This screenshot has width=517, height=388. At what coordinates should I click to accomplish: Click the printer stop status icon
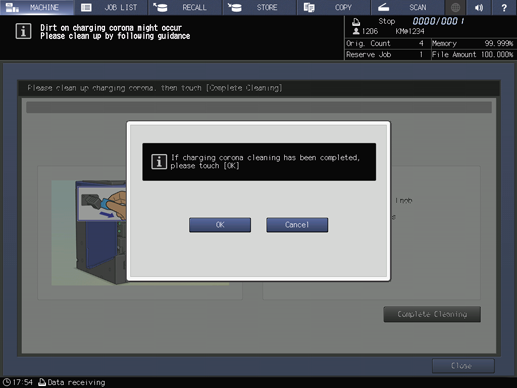tap(356, 22)
